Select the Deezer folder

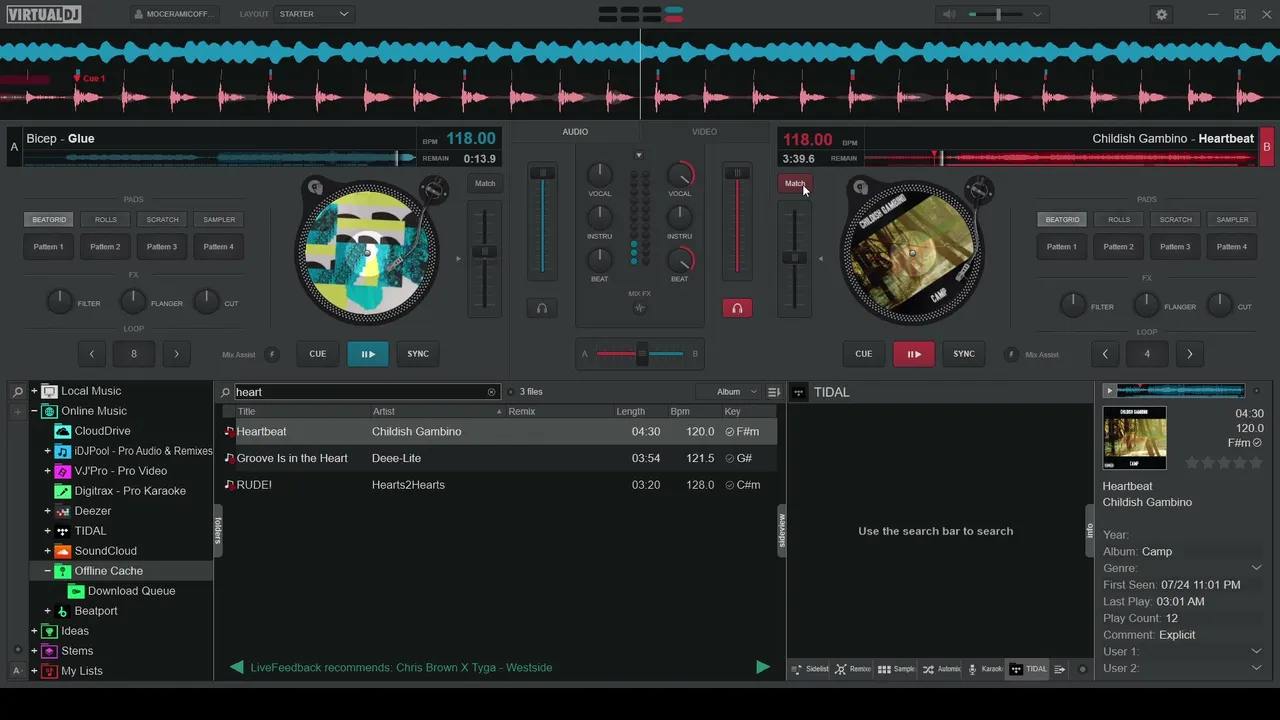tap(92, 511)
